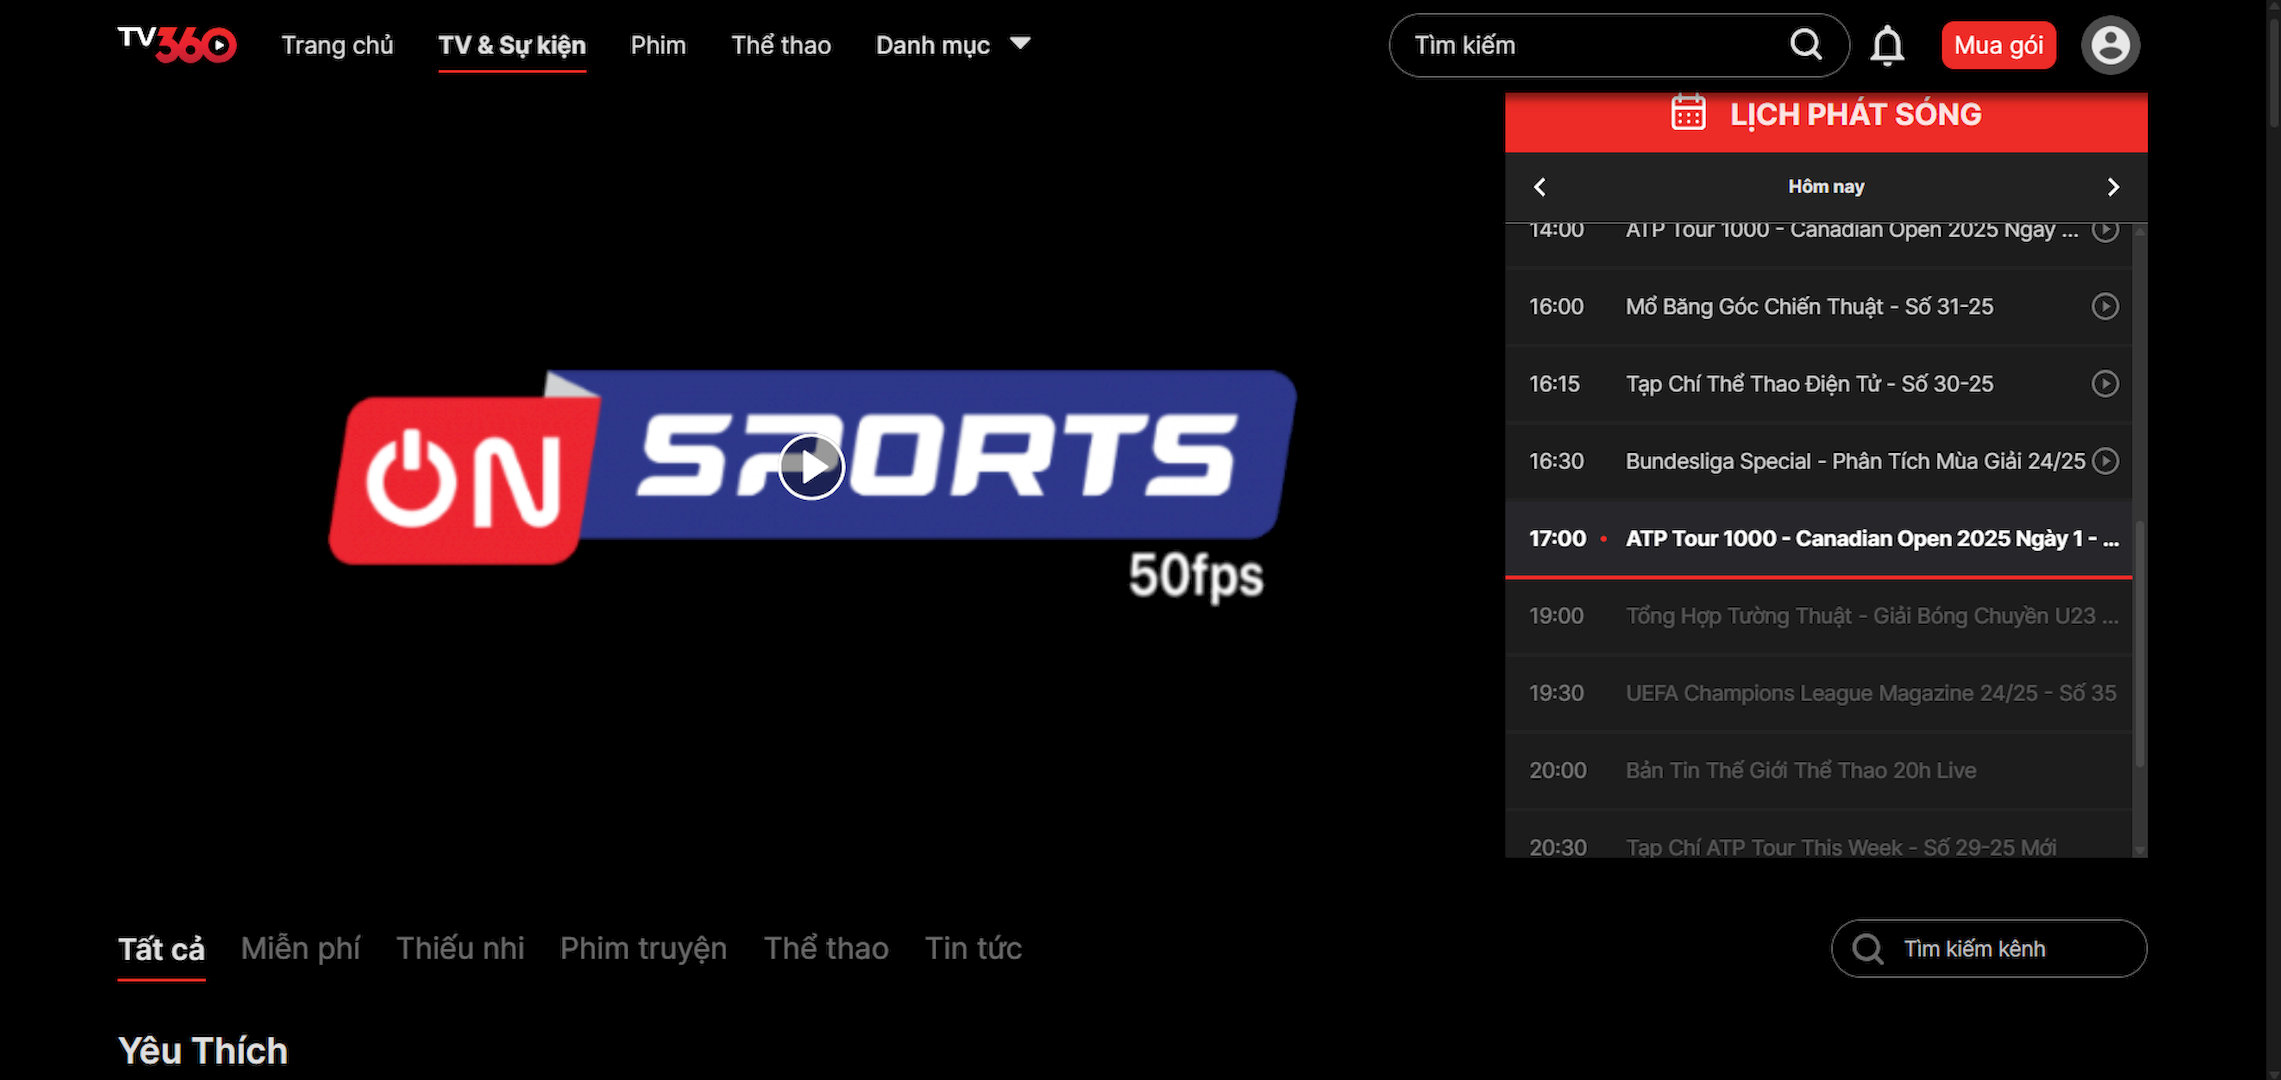2281x1080 pixels.
Task: Switch to the Tất cả channel tab
Action: point(161,949)
